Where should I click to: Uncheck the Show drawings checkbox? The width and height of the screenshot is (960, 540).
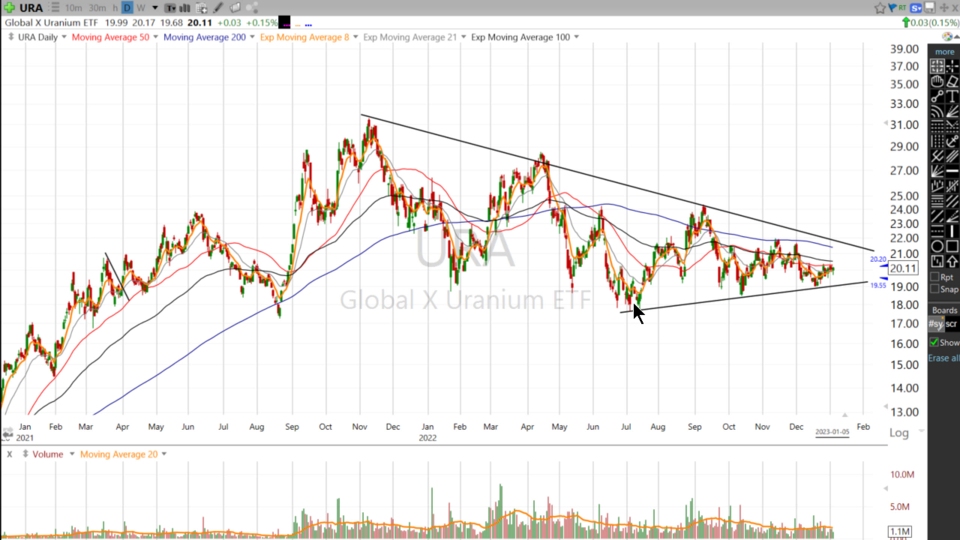[x=934, y=342]
